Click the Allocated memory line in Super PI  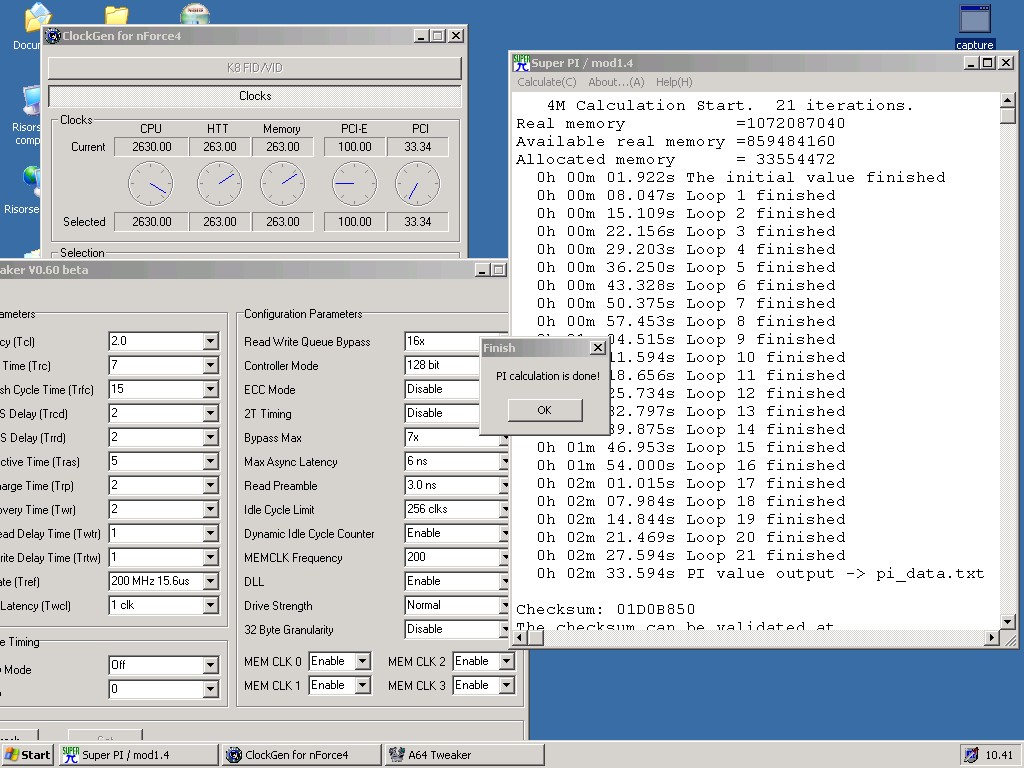click(675, 160)
